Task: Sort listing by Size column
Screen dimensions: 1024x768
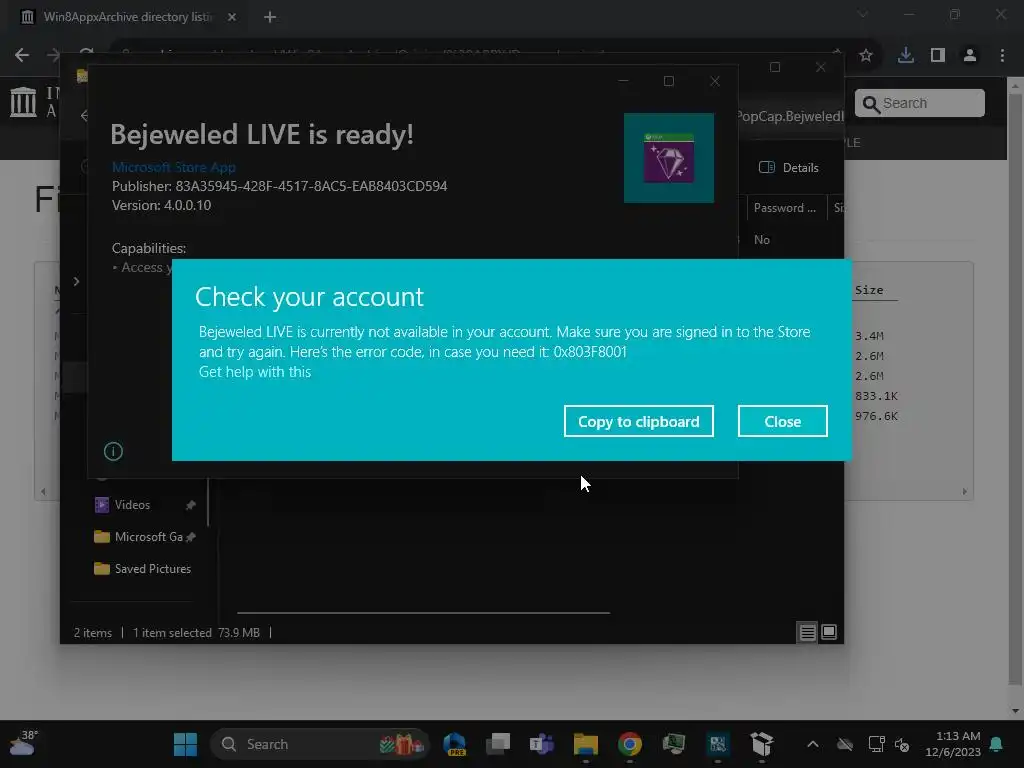Action: (x=869, y=290)
